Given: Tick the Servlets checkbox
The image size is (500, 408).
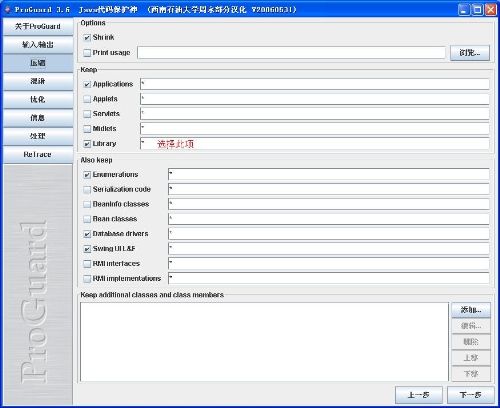Looking at the screenshot, I should (87, 114).
